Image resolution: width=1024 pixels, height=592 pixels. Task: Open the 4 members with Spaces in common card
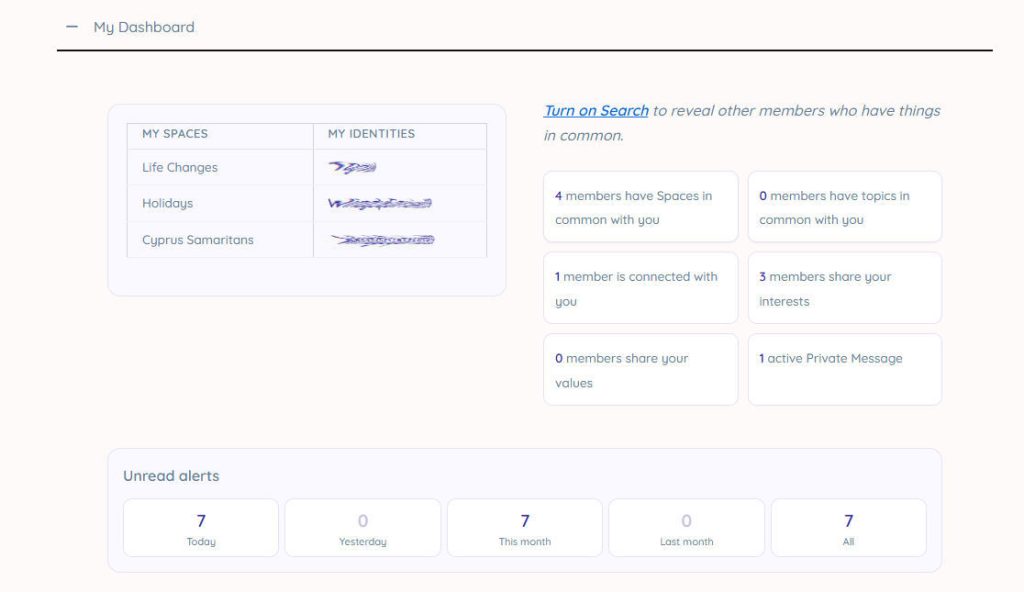[641, 207]
